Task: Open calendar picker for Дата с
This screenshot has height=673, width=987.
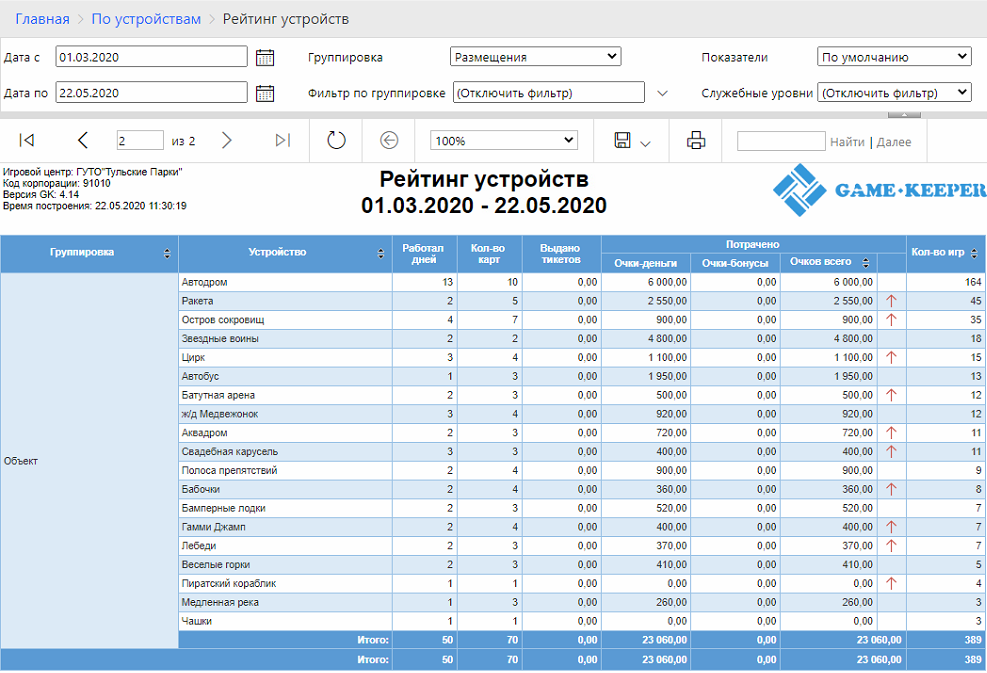Action: (265, 57)
